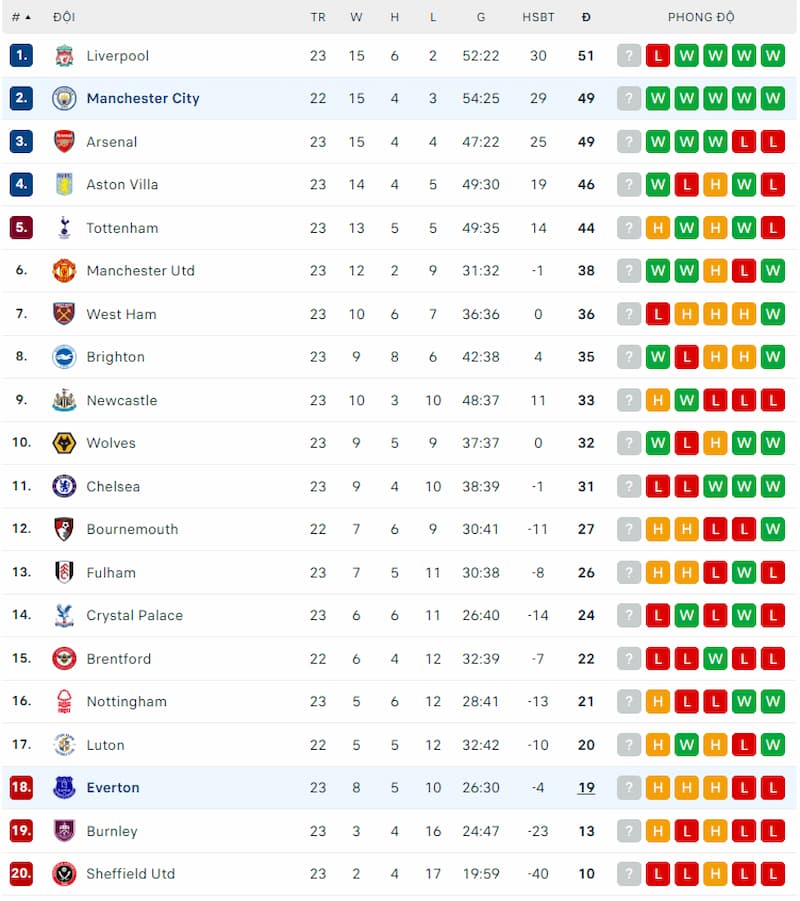Click the Sheffield Utd badge icon
Image resolution: width=800 pixels, height=901 pixels.
pyautogui.click(x=64, y=873)
